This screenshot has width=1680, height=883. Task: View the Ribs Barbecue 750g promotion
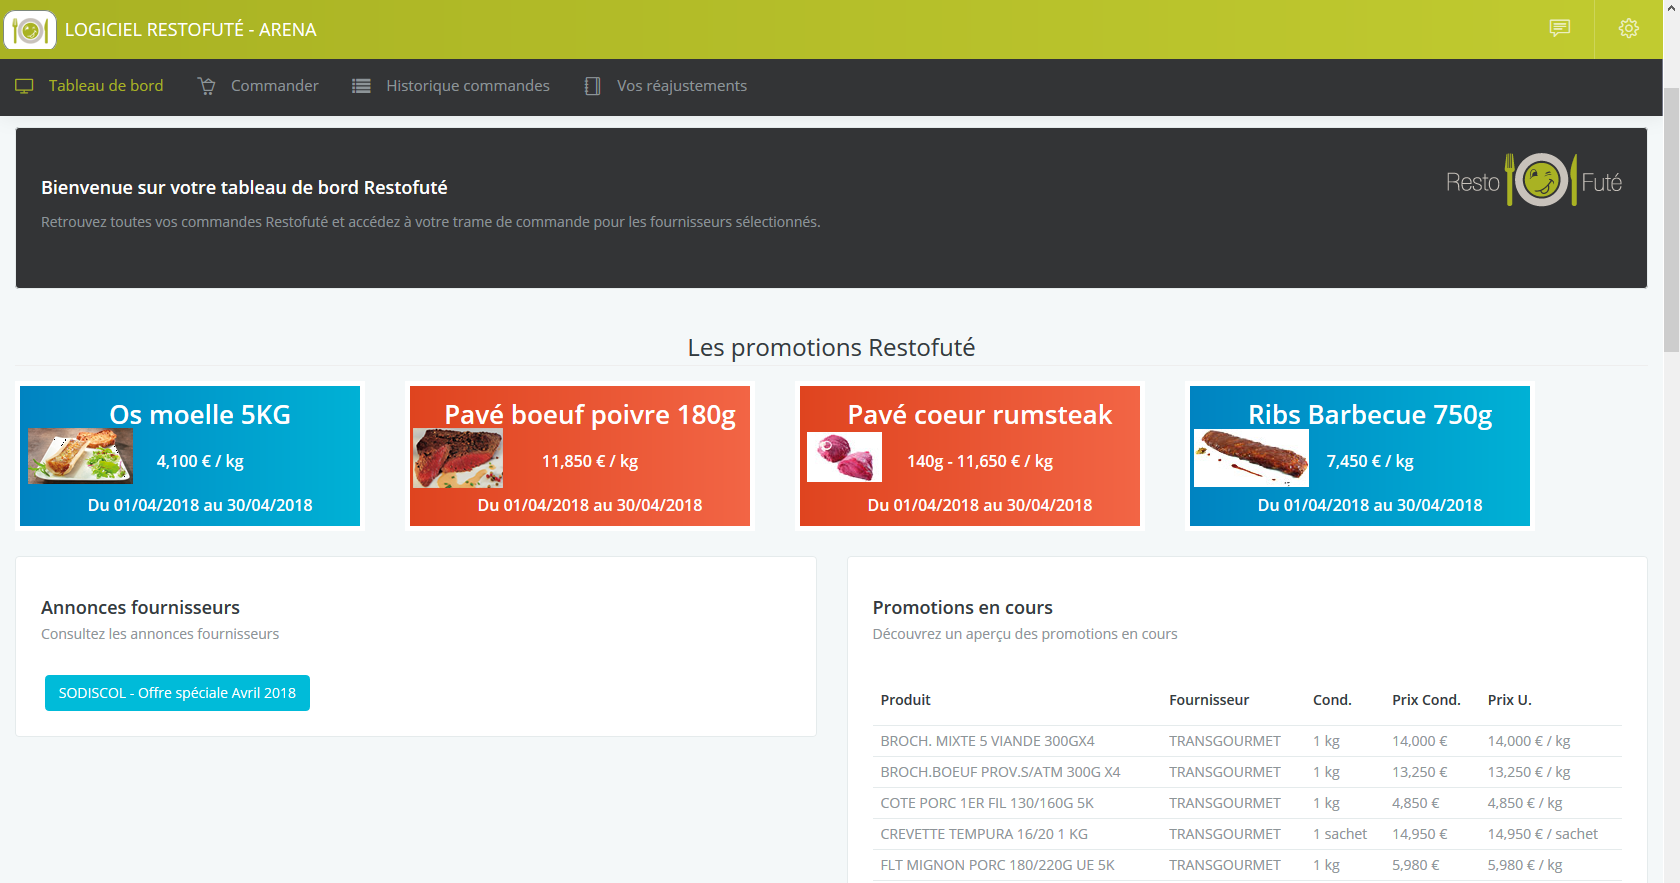tap(1360, 456)
